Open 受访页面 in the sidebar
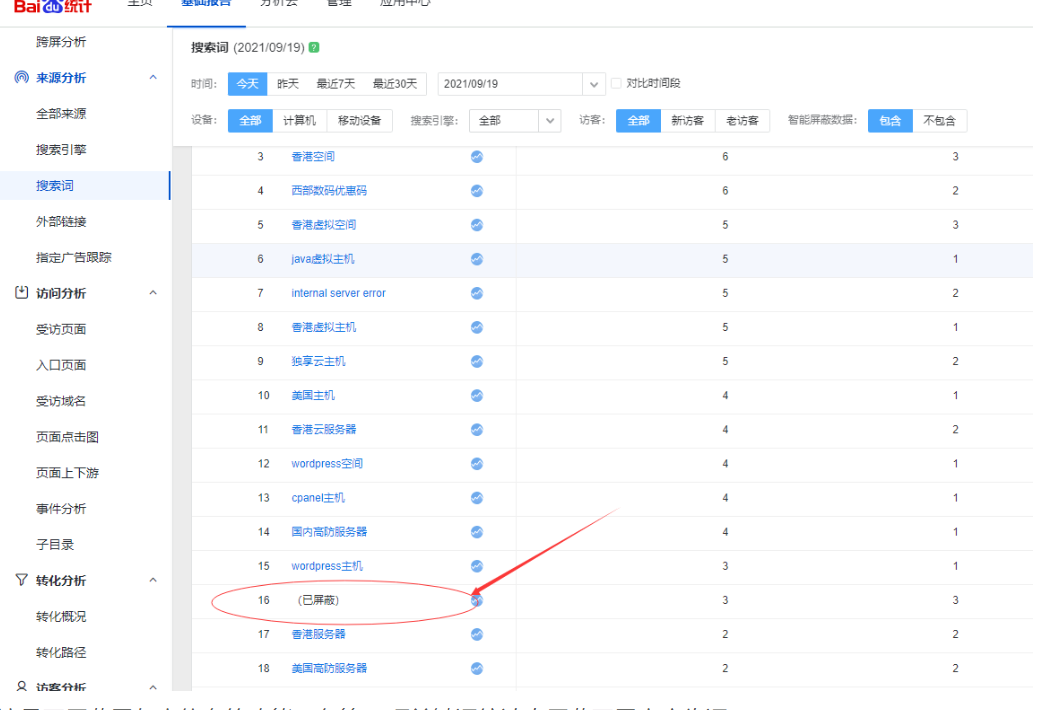This screenshot has height=710, width=1049. (x=61, y=329)
